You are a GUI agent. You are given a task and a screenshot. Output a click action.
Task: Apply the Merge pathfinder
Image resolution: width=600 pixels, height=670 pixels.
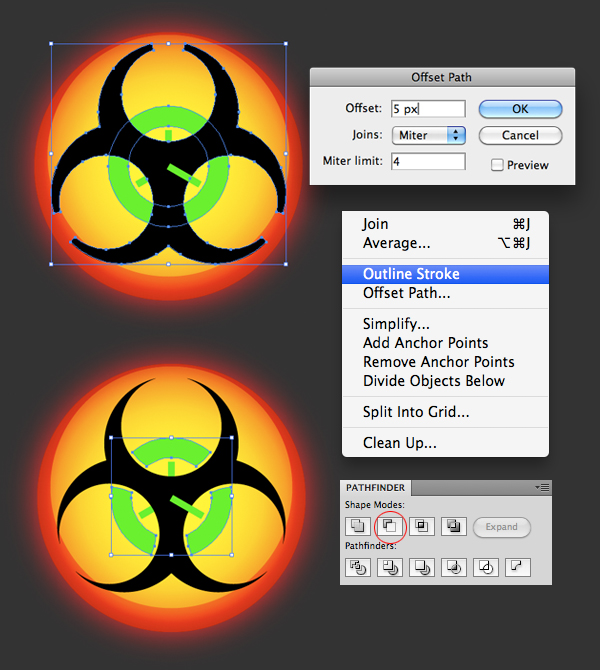[421, 568]
